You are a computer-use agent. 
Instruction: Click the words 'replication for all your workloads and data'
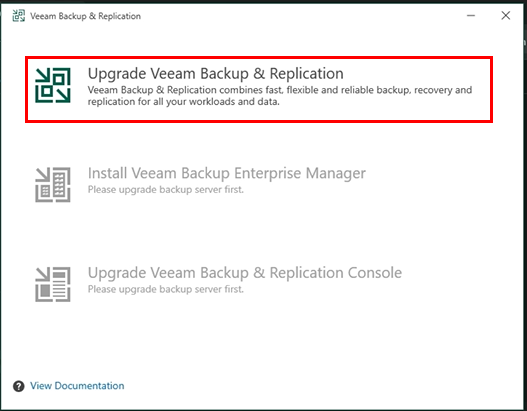tap(184, 101)
